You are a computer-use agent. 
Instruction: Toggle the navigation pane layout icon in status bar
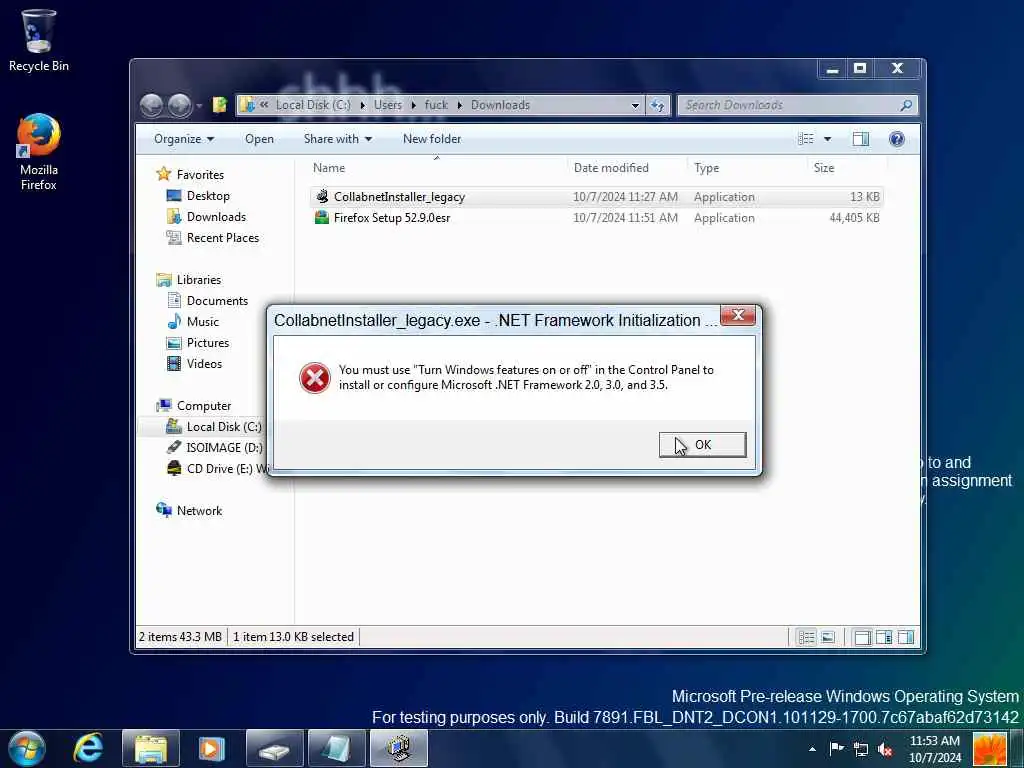tap(863, 637)
